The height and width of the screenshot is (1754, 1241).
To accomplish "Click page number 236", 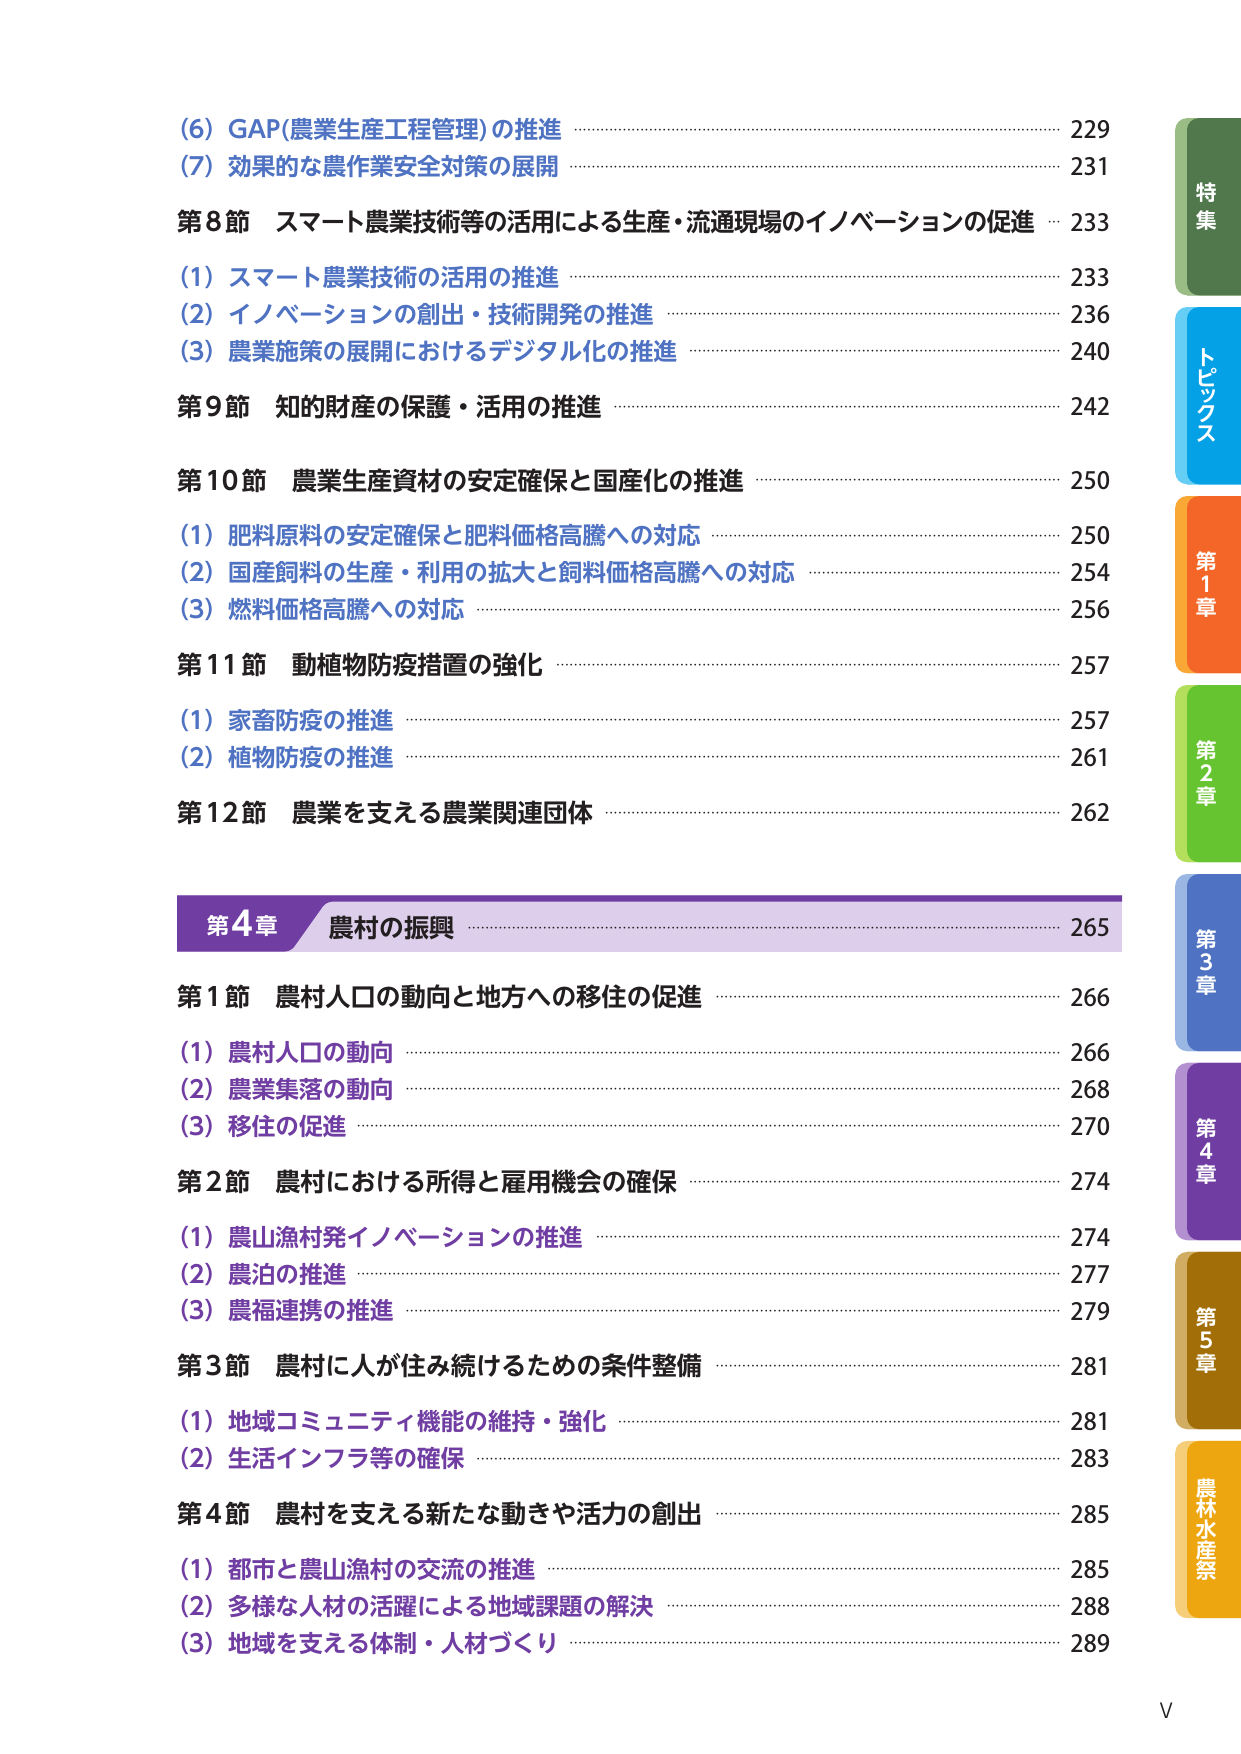I will point(1090,315).
